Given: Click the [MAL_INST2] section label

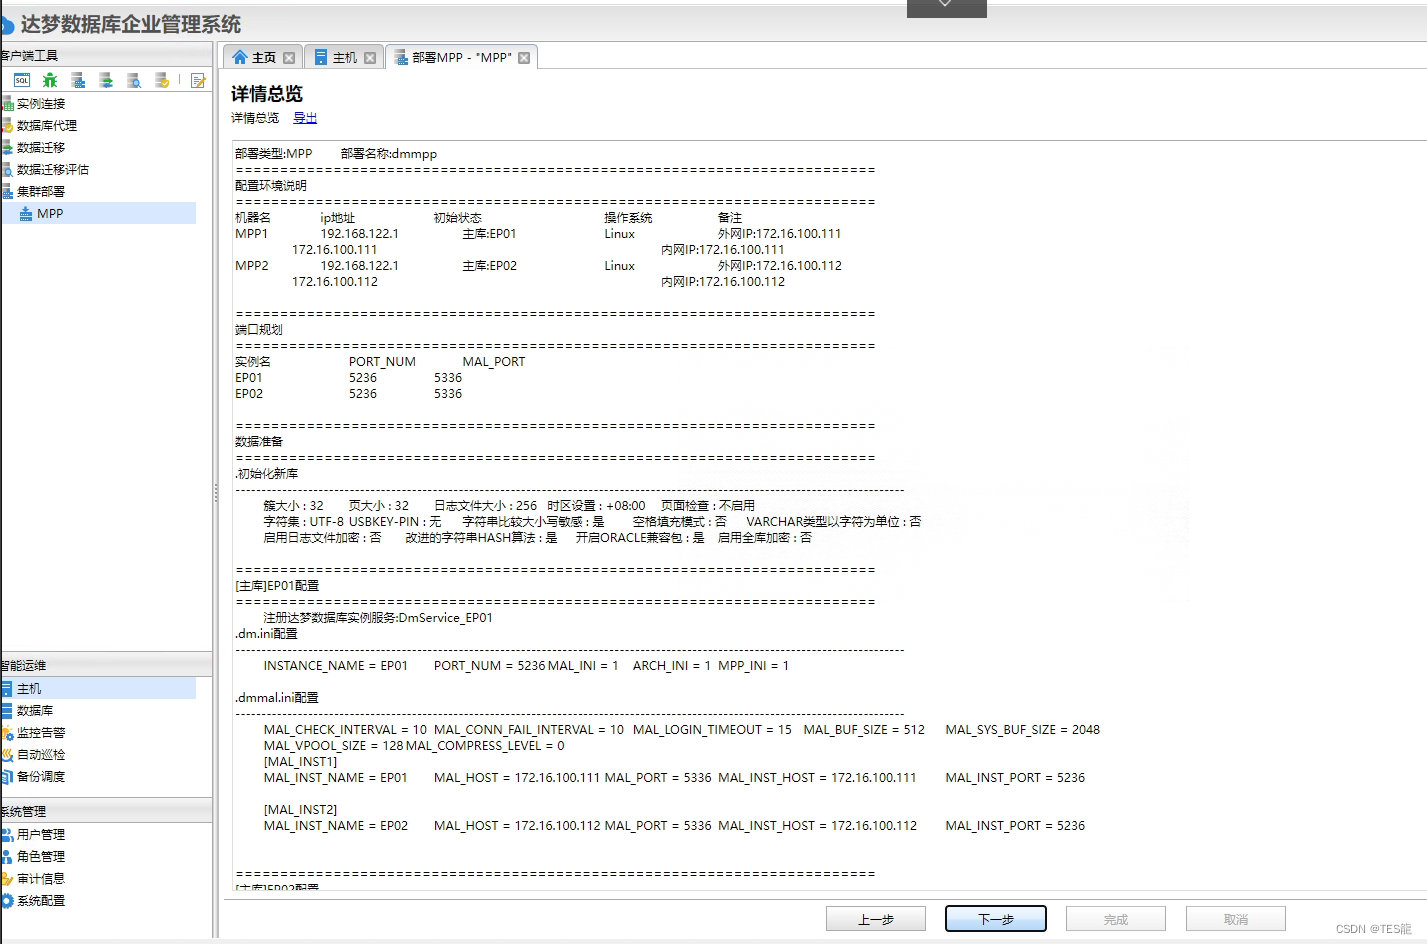Looking at the screenshot, I should (301, 810).
